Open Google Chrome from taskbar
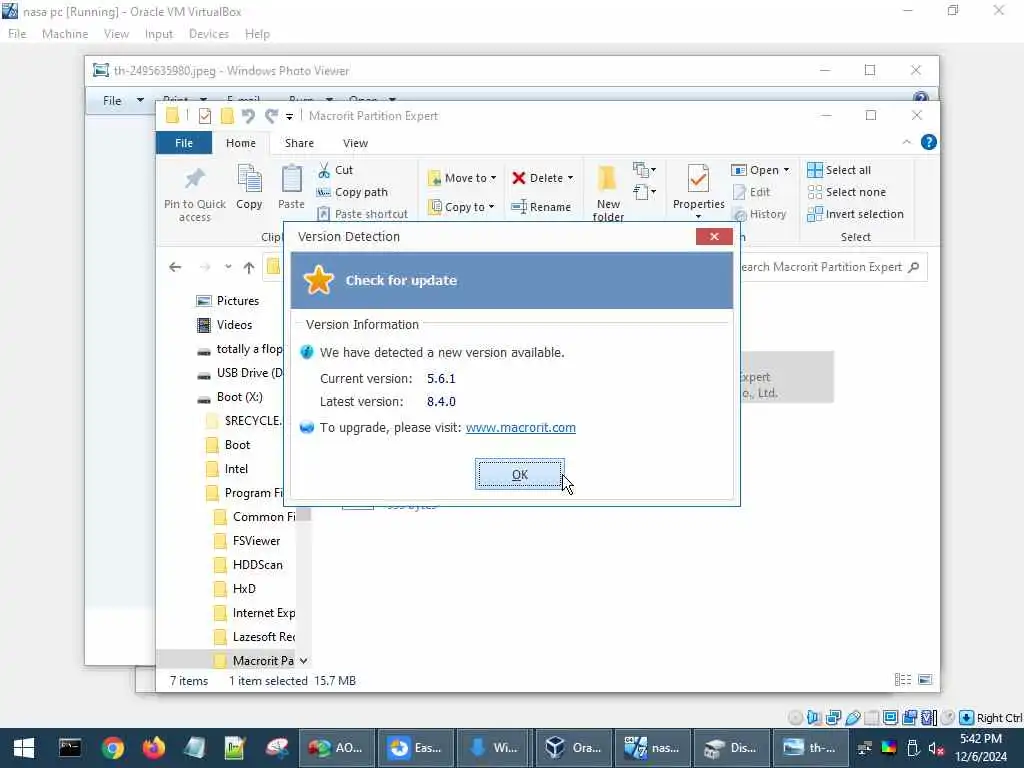The height and width of the screenshot is (768, 1024). (112, 748)
